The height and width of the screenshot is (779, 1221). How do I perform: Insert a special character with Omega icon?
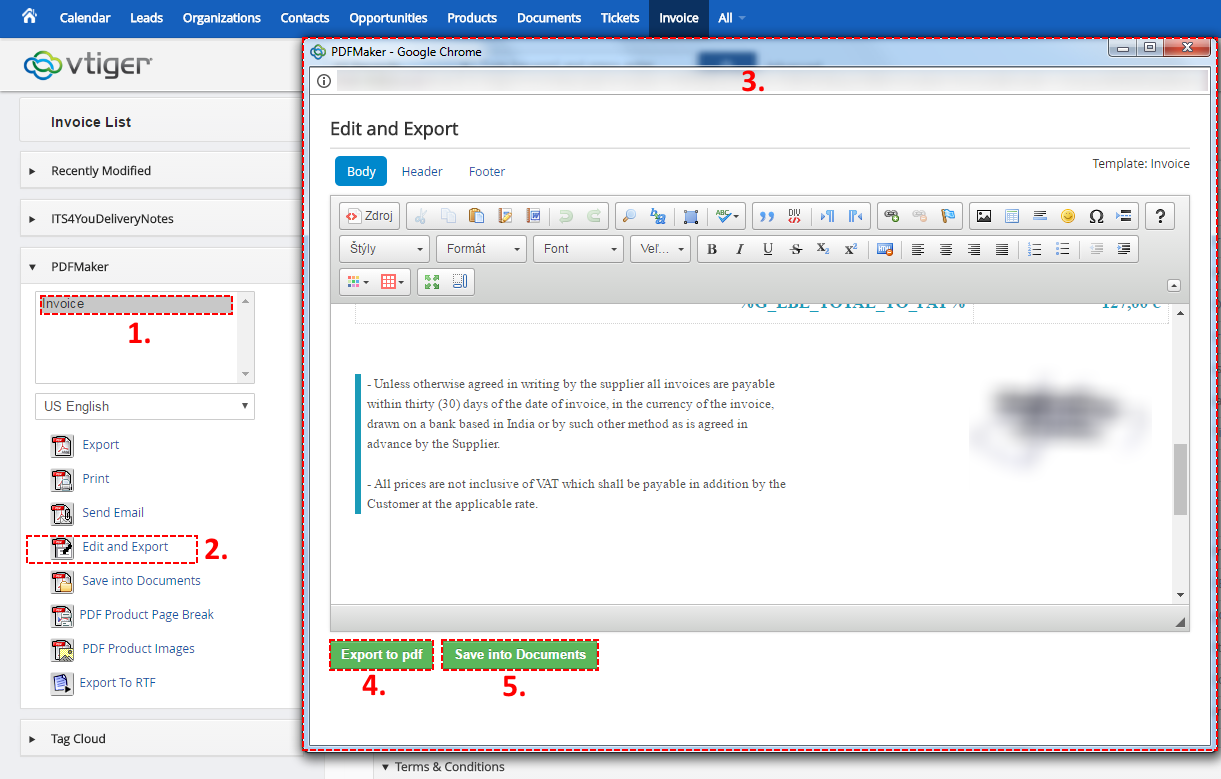pyautogui.click(x=1096, y=216)
